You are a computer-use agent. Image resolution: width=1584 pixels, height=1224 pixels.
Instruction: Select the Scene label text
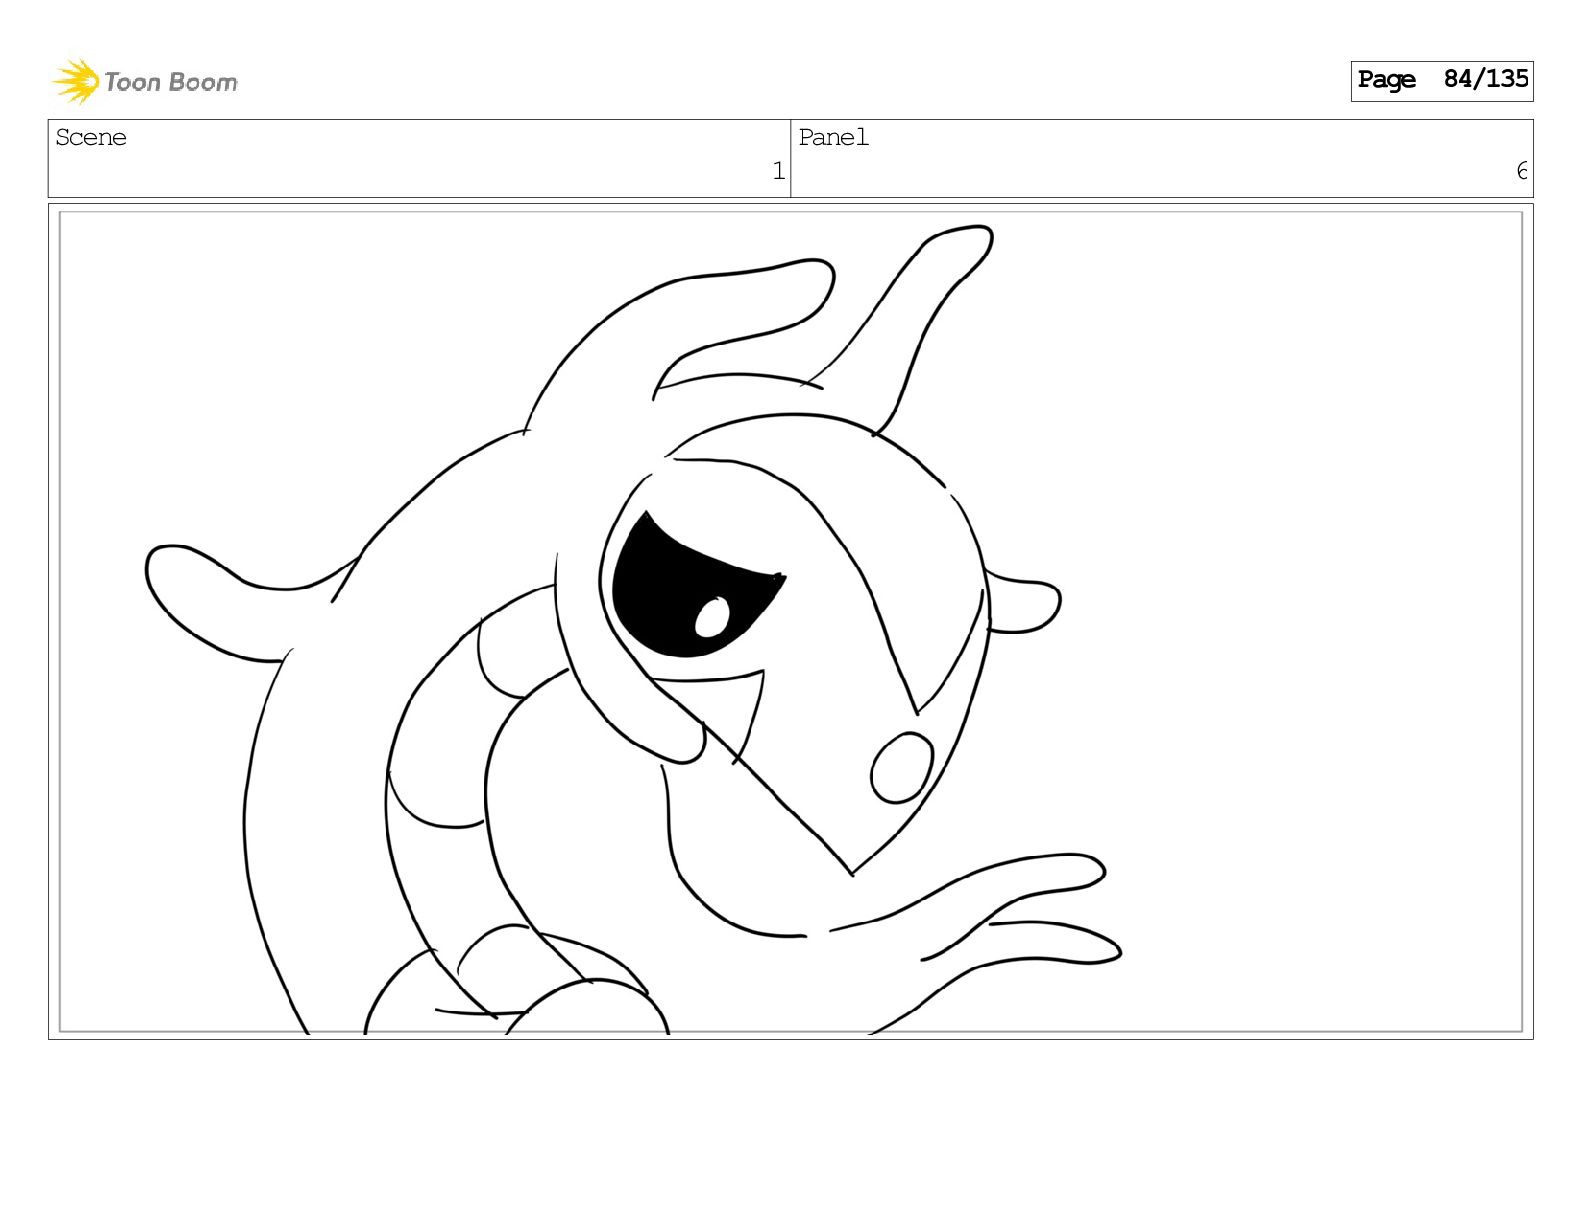coord(91,137)
